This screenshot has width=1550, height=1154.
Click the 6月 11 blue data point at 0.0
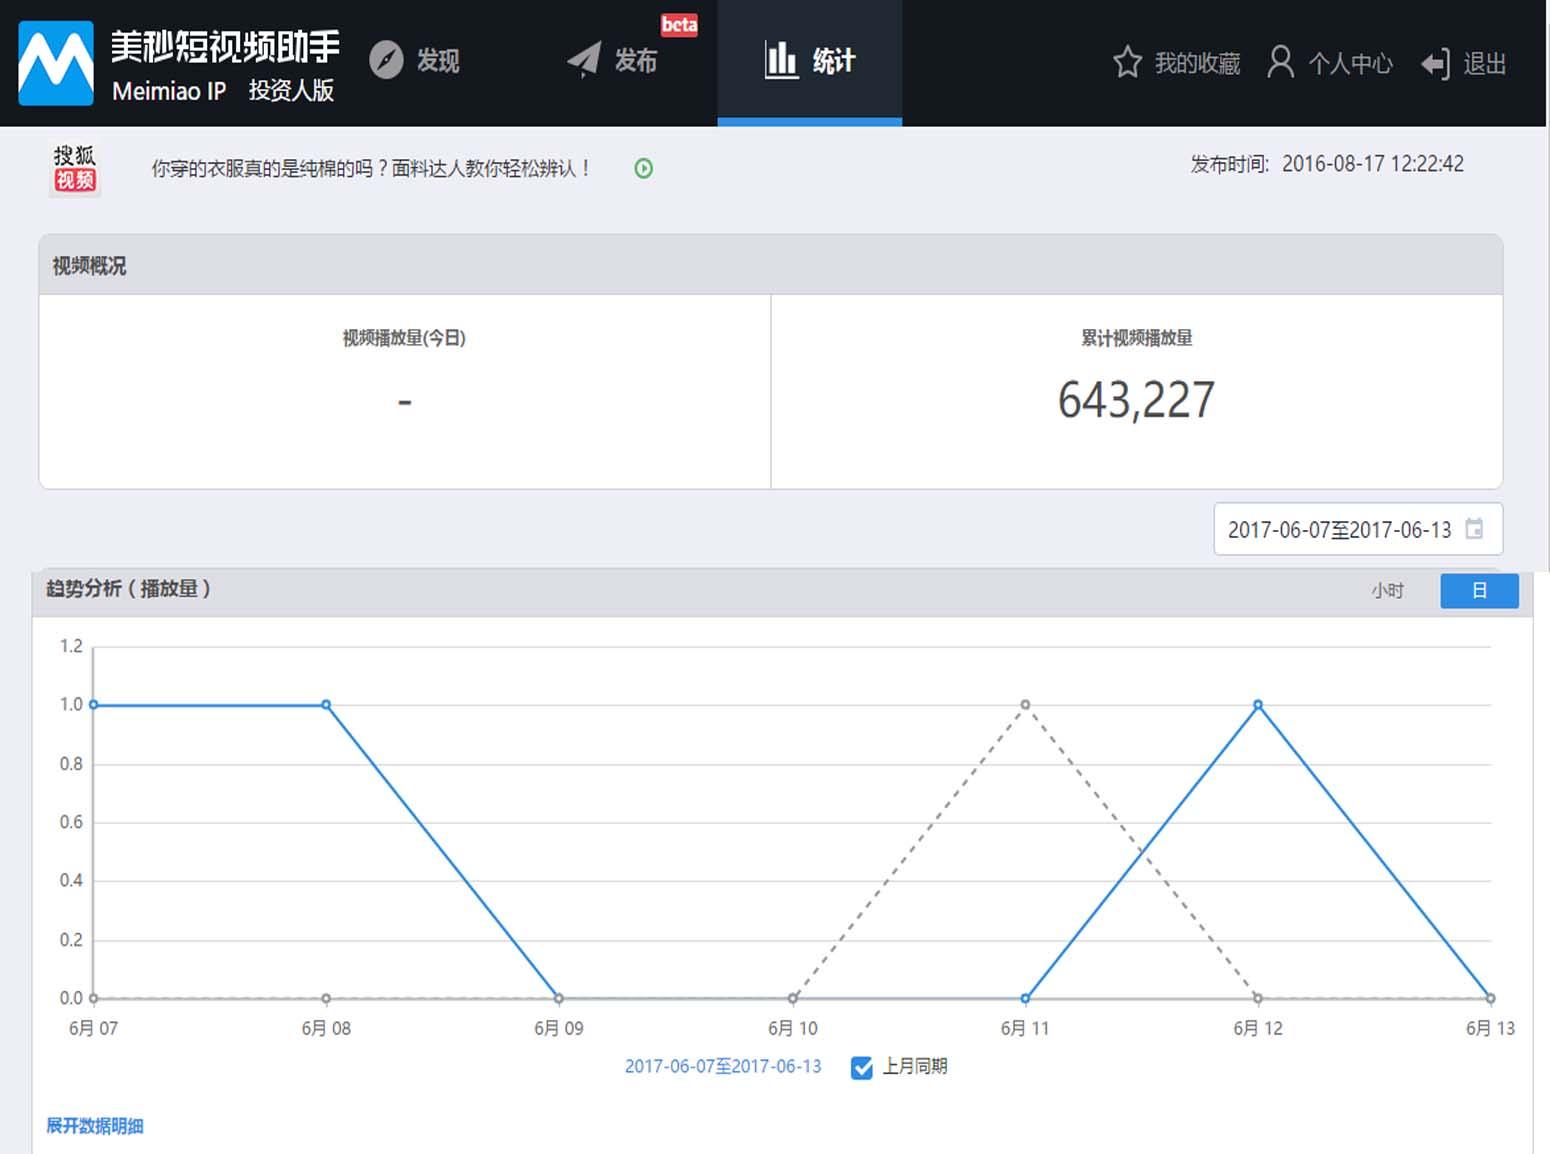(1025, 998)
